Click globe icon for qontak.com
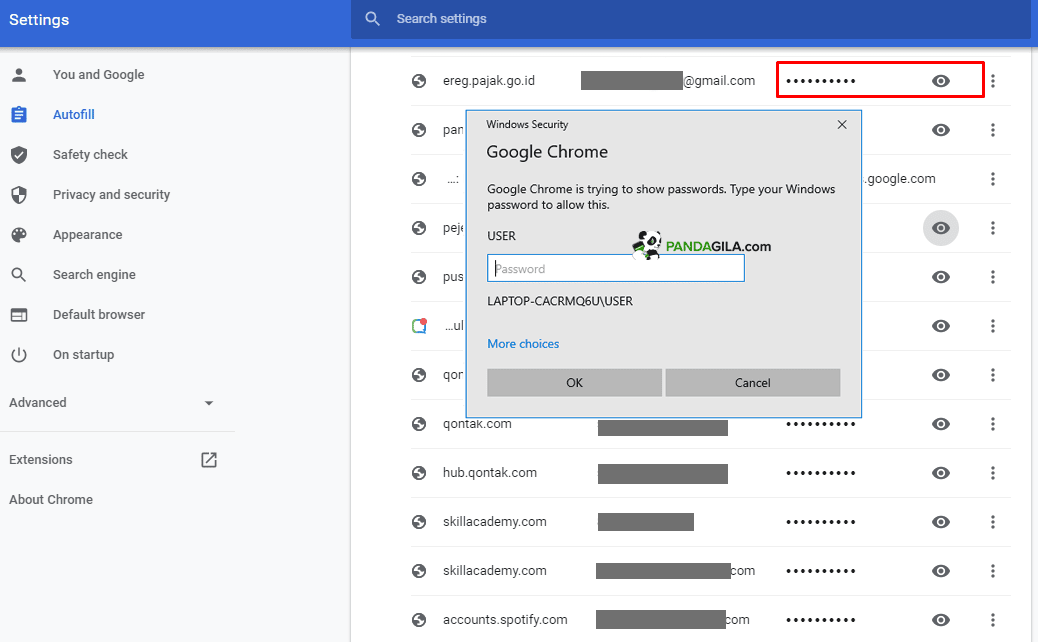Screen dimensions: 1038x642 point(419,424)
